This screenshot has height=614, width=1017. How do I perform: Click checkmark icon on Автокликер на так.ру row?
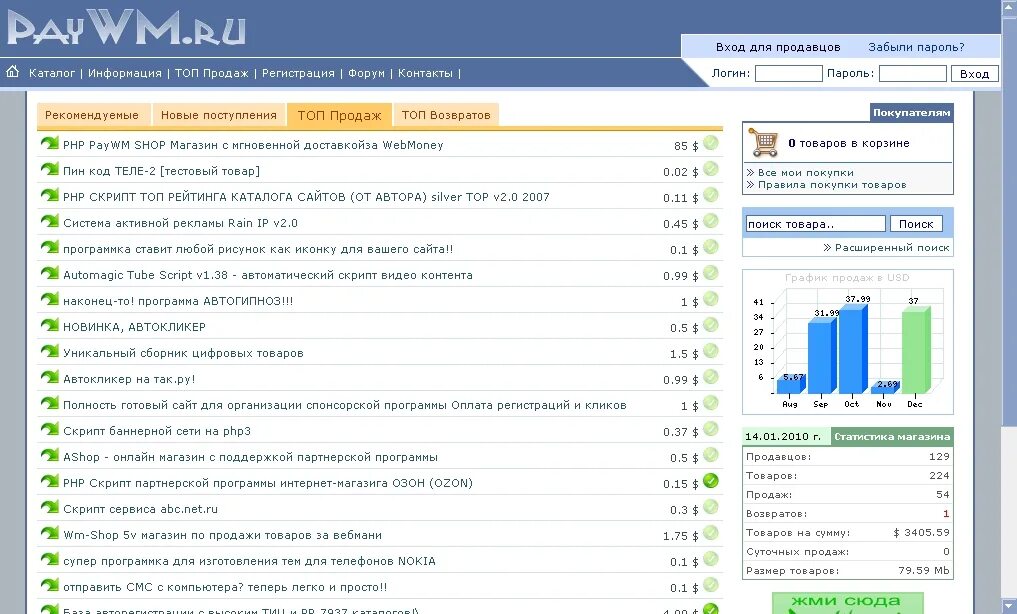pyautogui.click(x=711, y=377)
